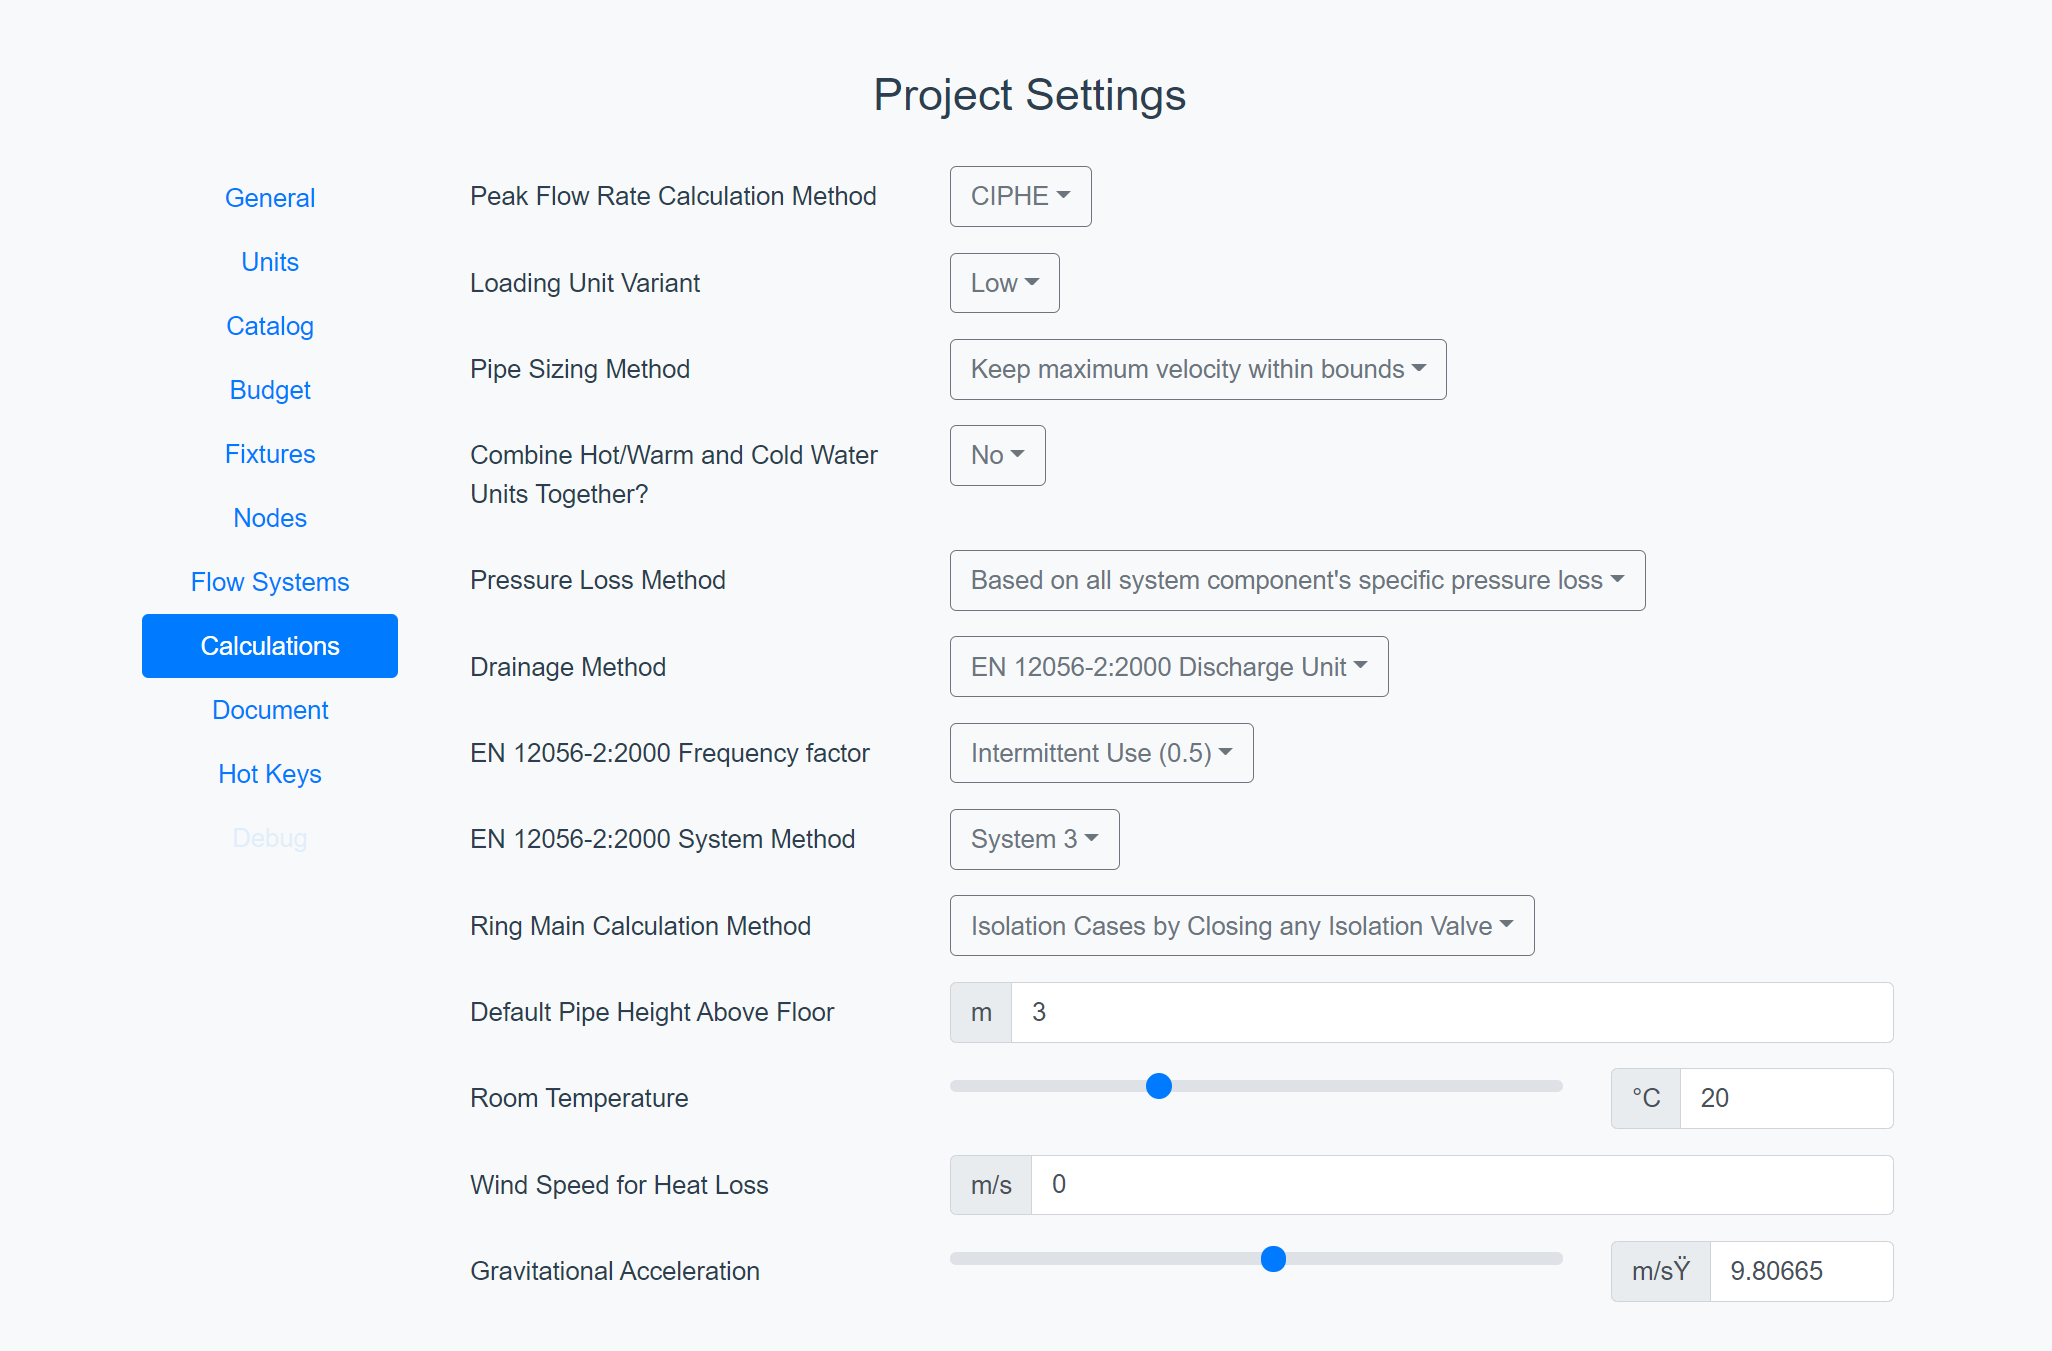Open the Document settings section

tap(269, 710)
